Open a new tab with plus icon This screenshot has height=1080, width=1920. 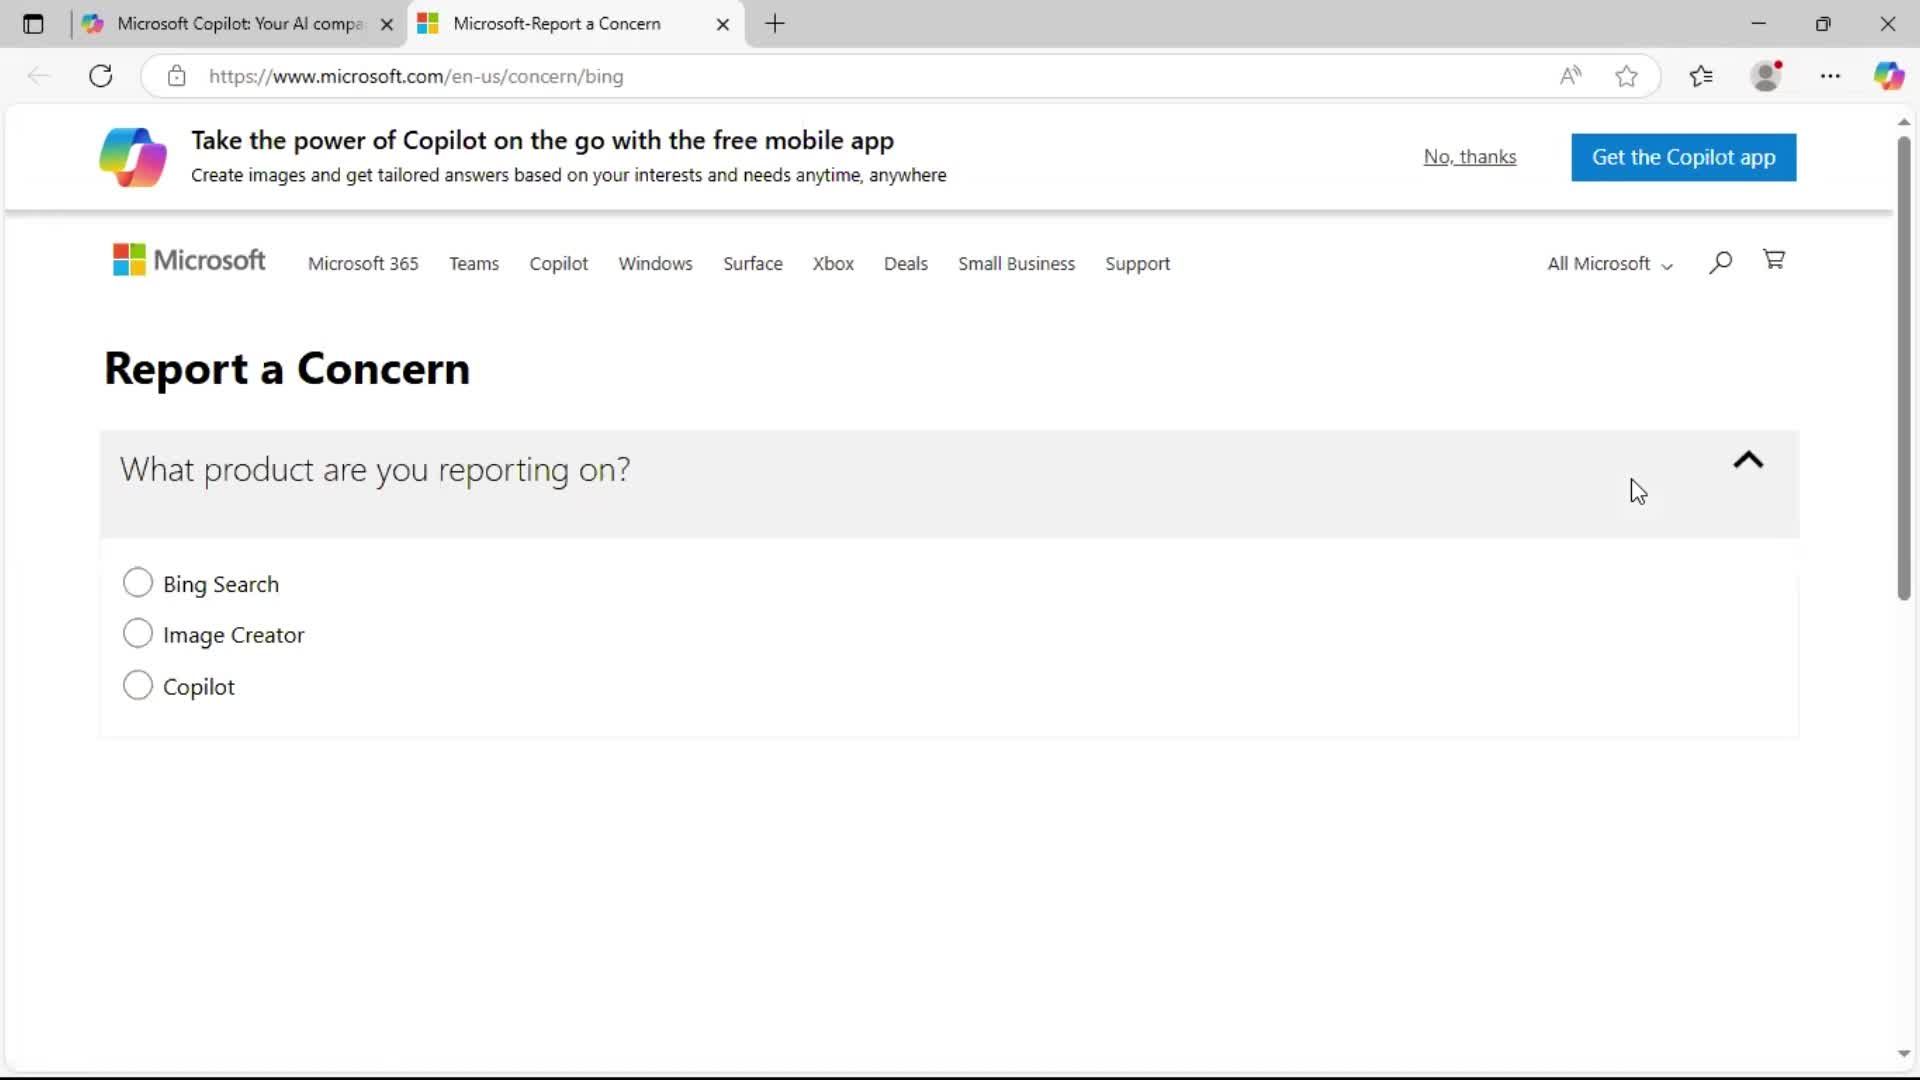pyautogui.click(x=775, y=24)
